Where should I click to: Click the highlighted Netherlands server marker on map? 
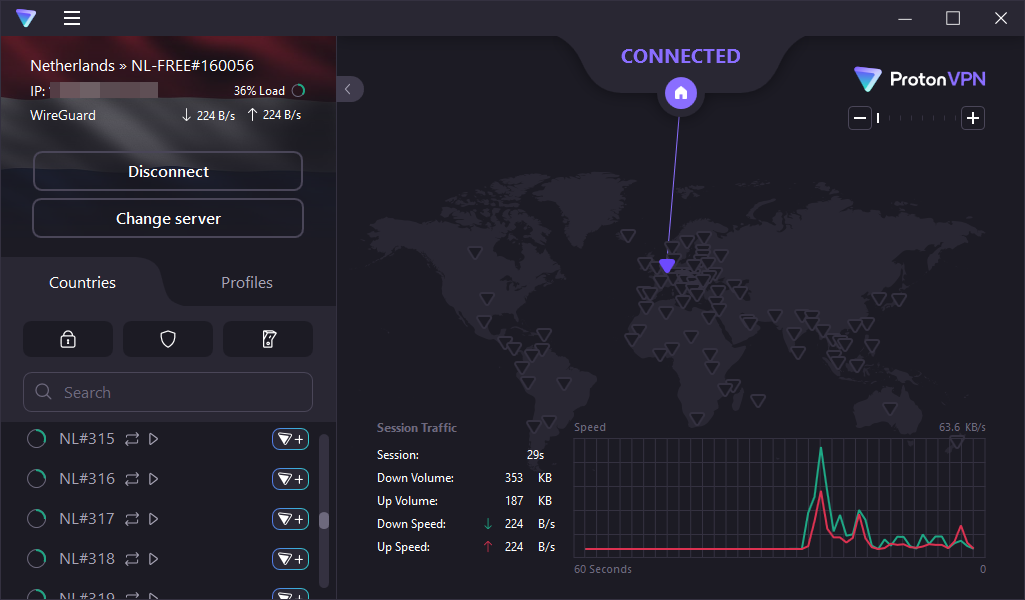coord(667,266)
